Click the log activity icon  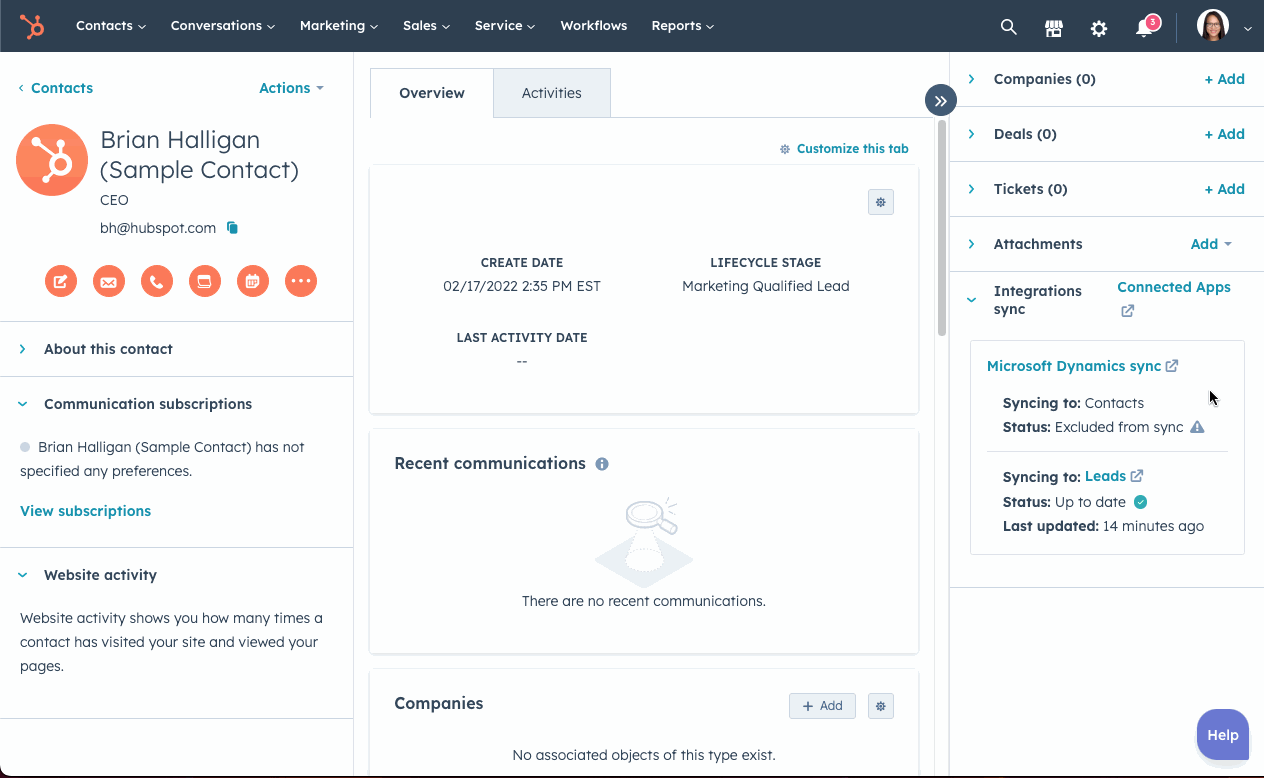(x=205, y=281)
